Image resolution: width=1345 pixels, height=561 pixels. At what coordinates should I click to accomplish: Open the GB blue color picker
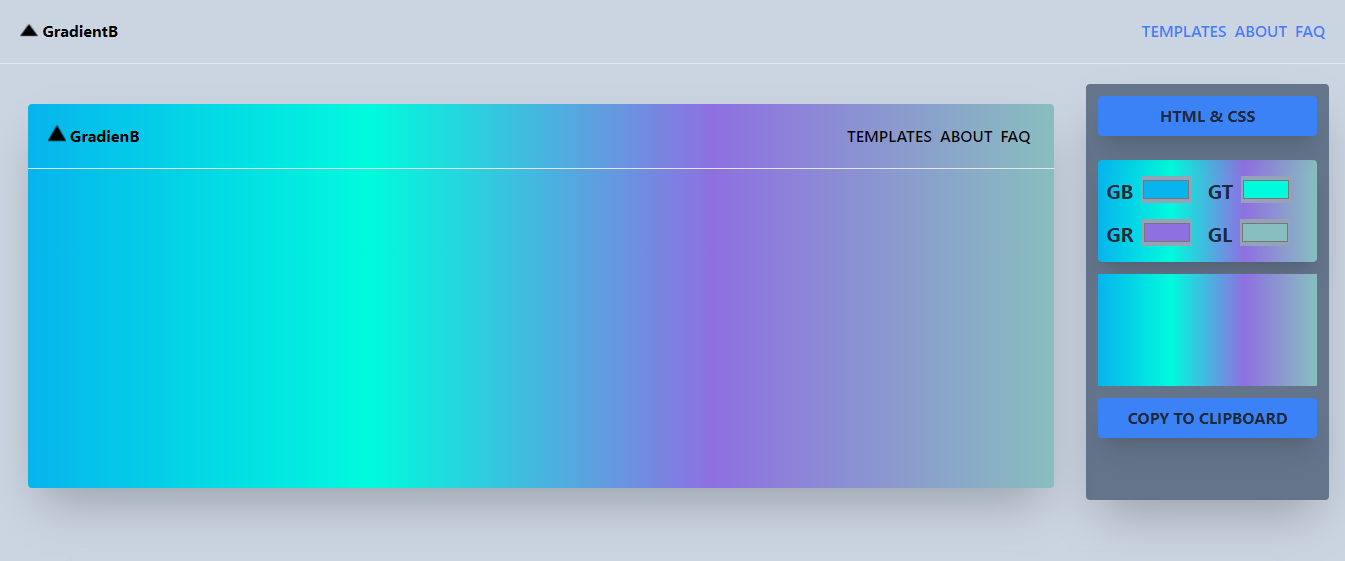coord(1166,189)
